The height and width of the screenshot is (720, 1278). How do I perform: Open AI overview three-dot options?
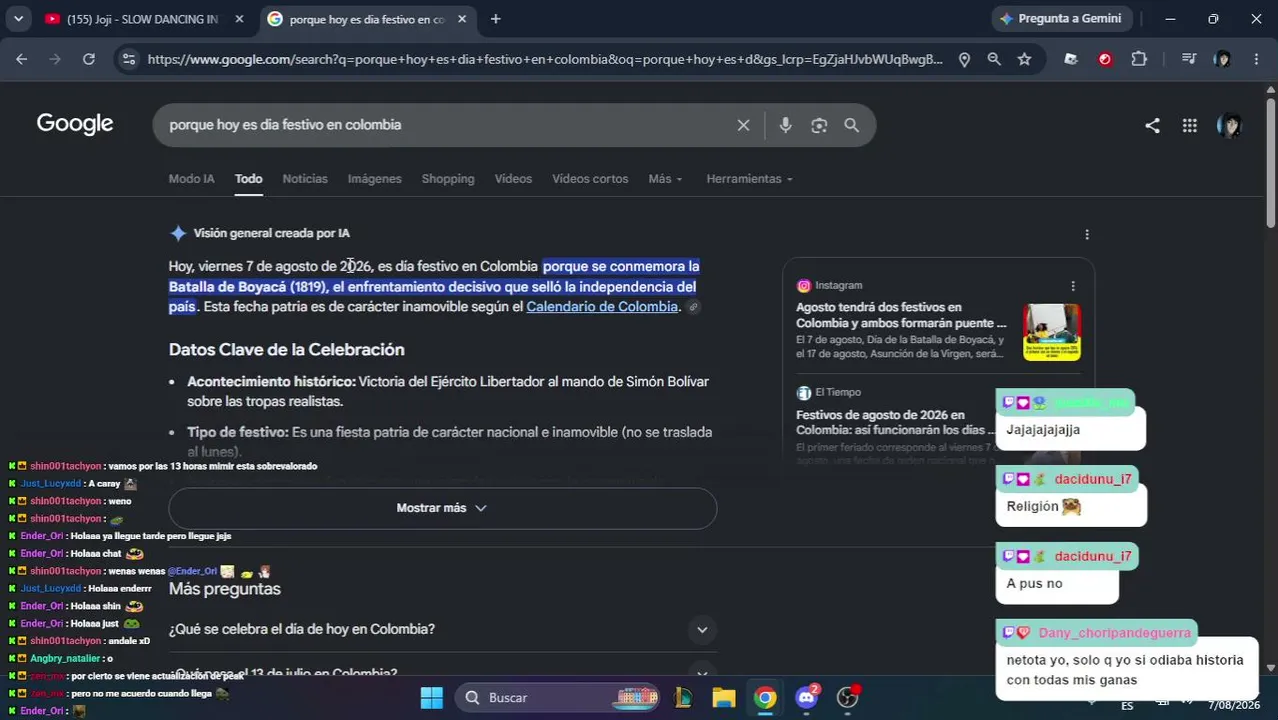(1087, 234)
